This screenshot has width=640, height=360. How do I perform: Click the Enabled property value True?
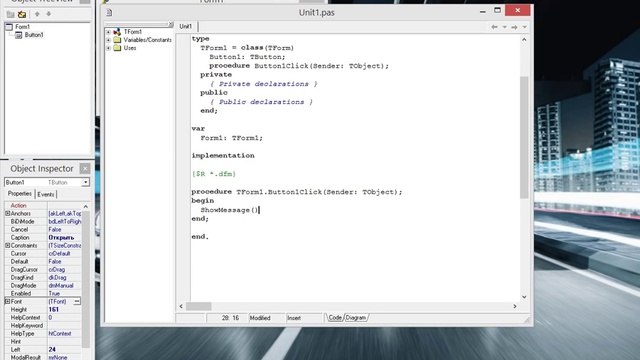54,293
